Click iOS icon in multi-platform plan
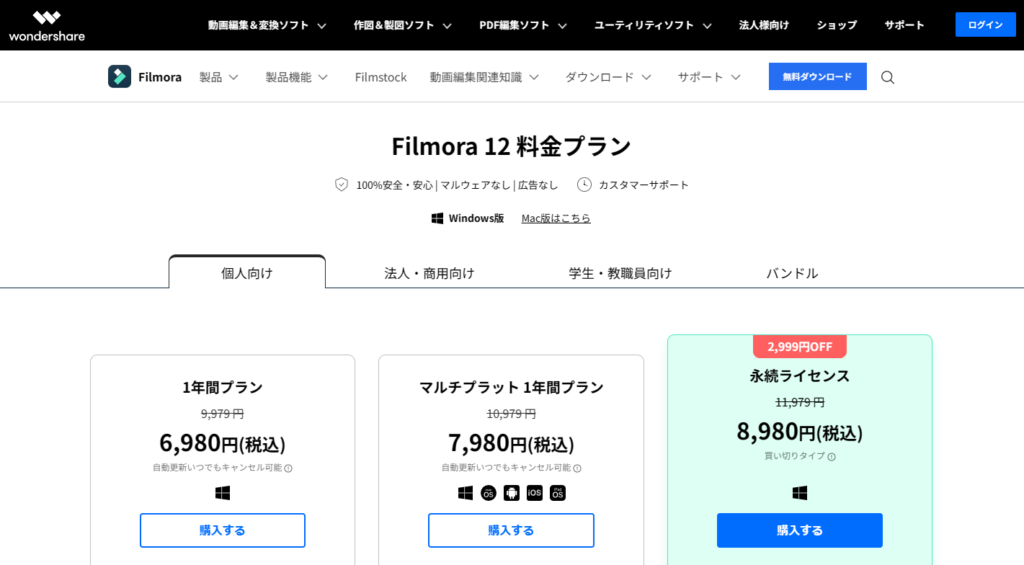Image resolution: width=1024 pixels, height=565 pixels. pyautogui.click(x=534, y=493)
